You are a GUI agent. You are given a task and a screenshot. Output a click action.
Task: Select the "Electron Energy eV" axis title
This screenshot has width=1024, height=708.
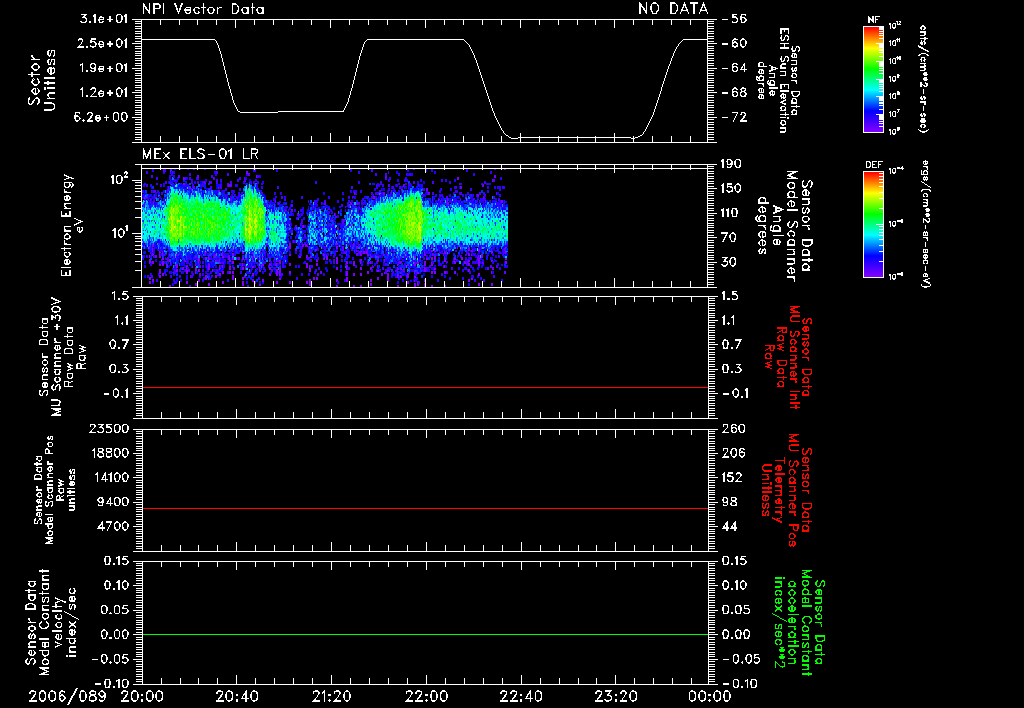[72, 225]
